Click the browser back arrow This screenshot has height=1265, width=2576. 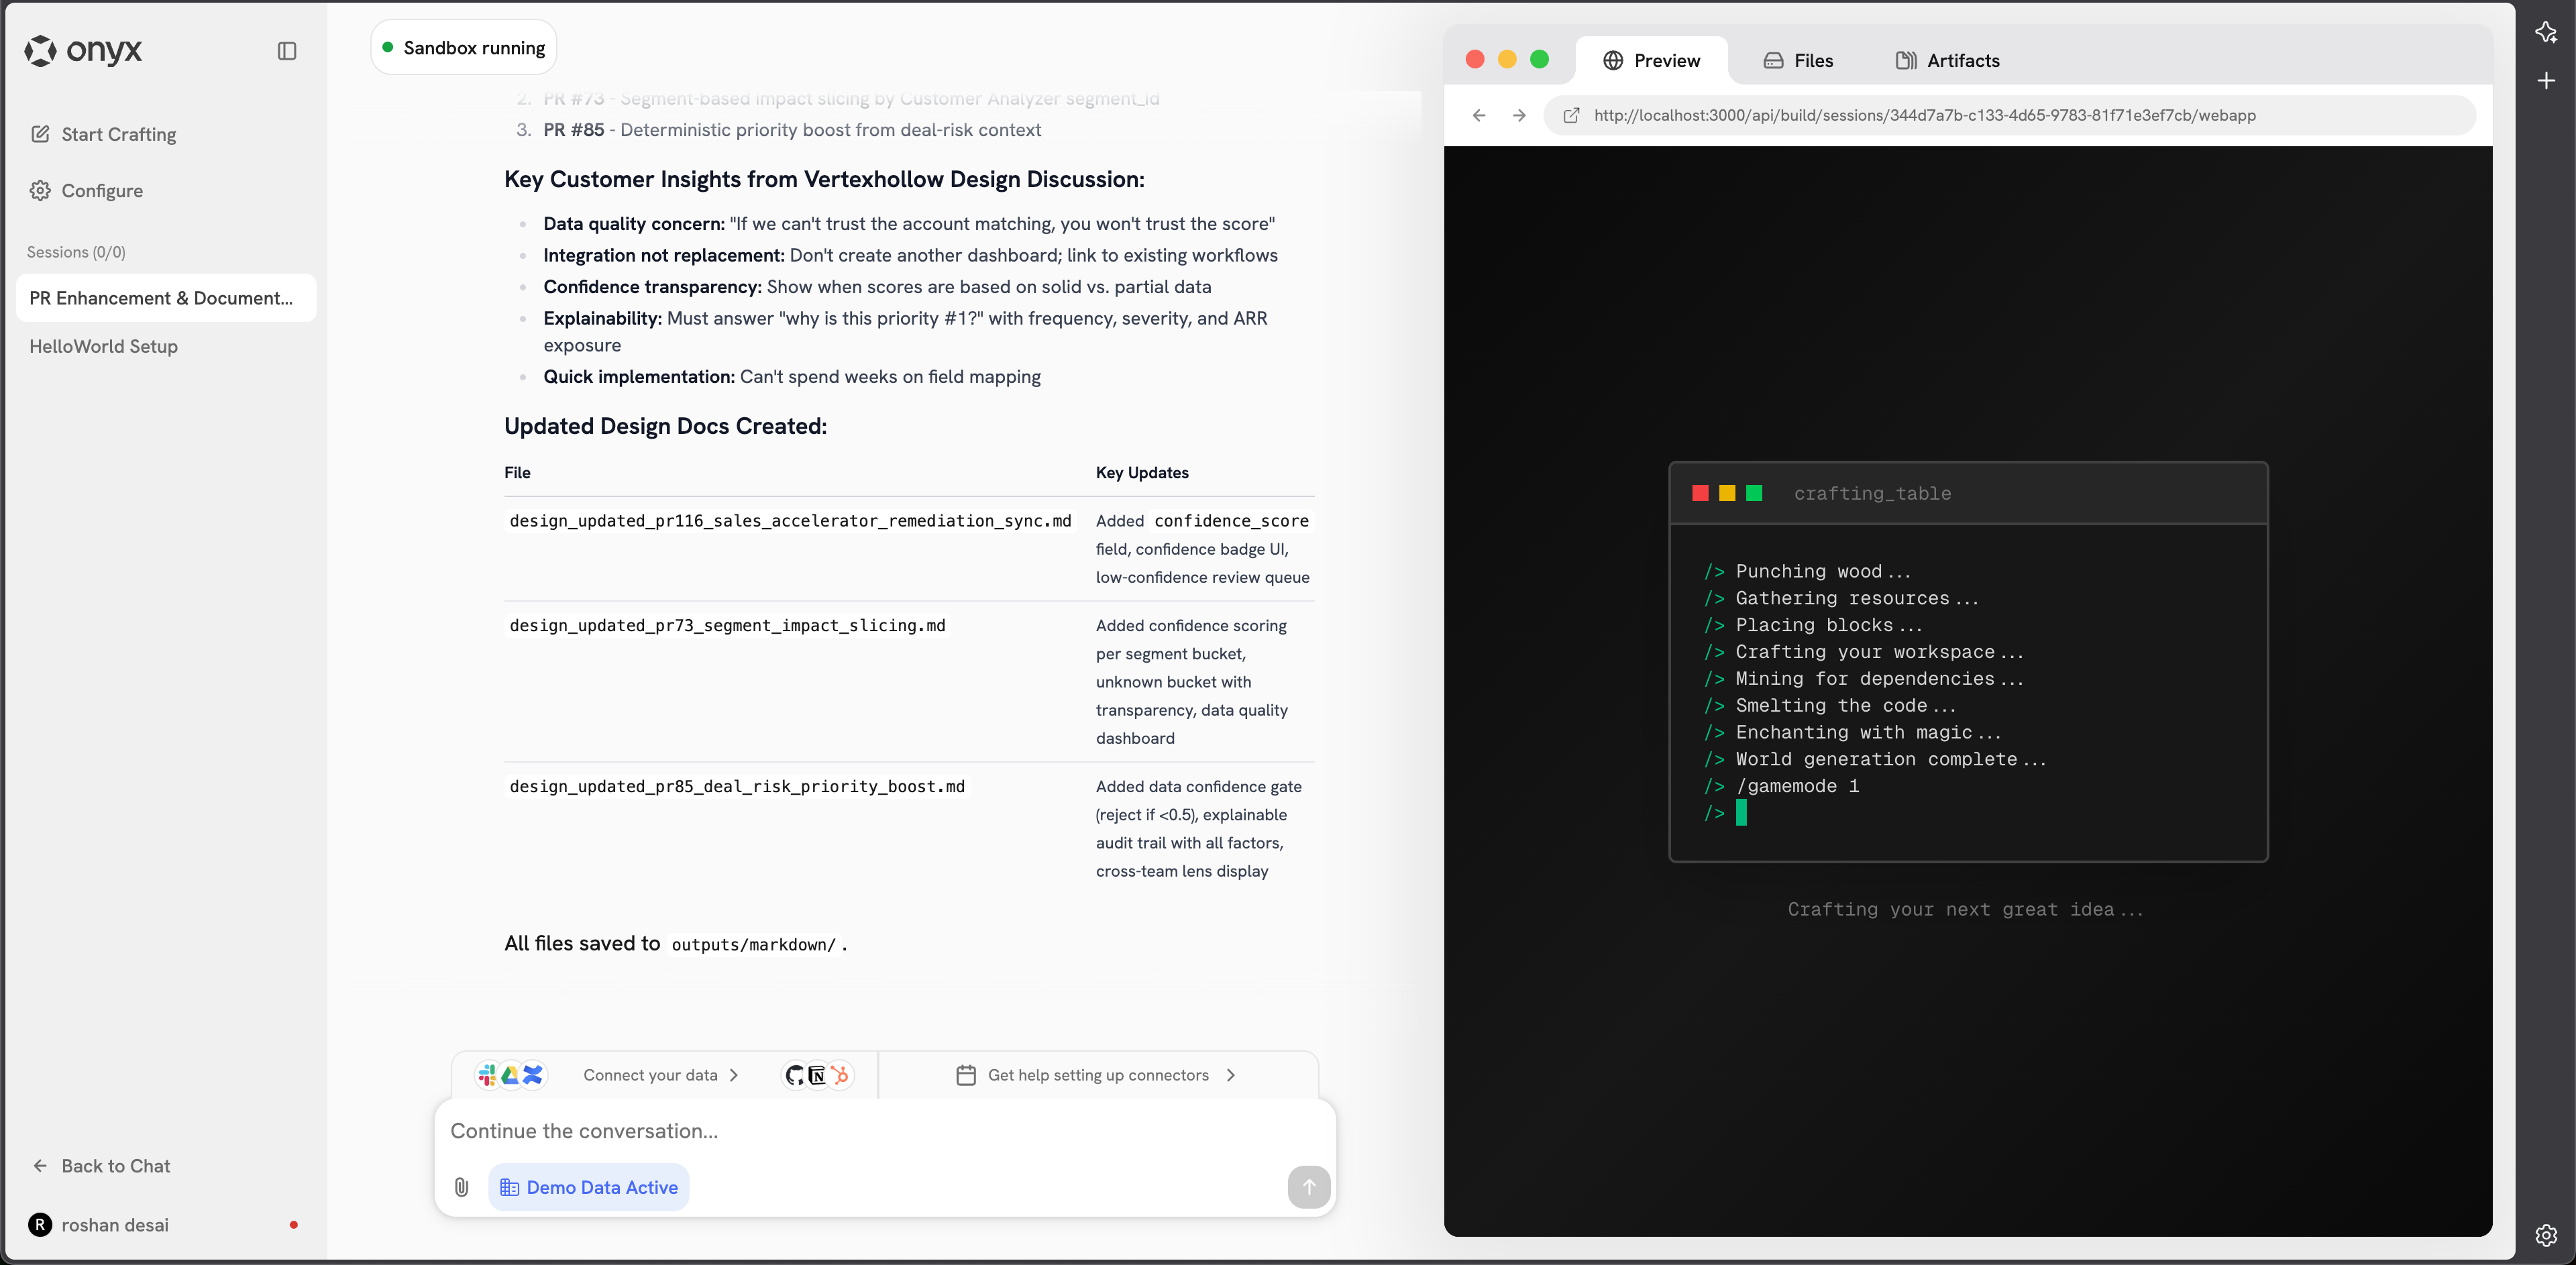coord(1479,115)
